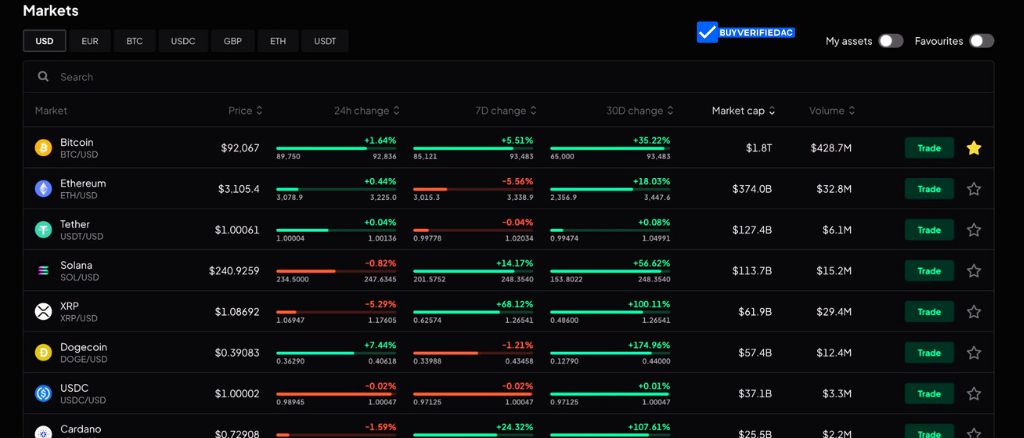Click the Tether coin icon
This screenshot has height=438, width=1024.
[43, 230]
